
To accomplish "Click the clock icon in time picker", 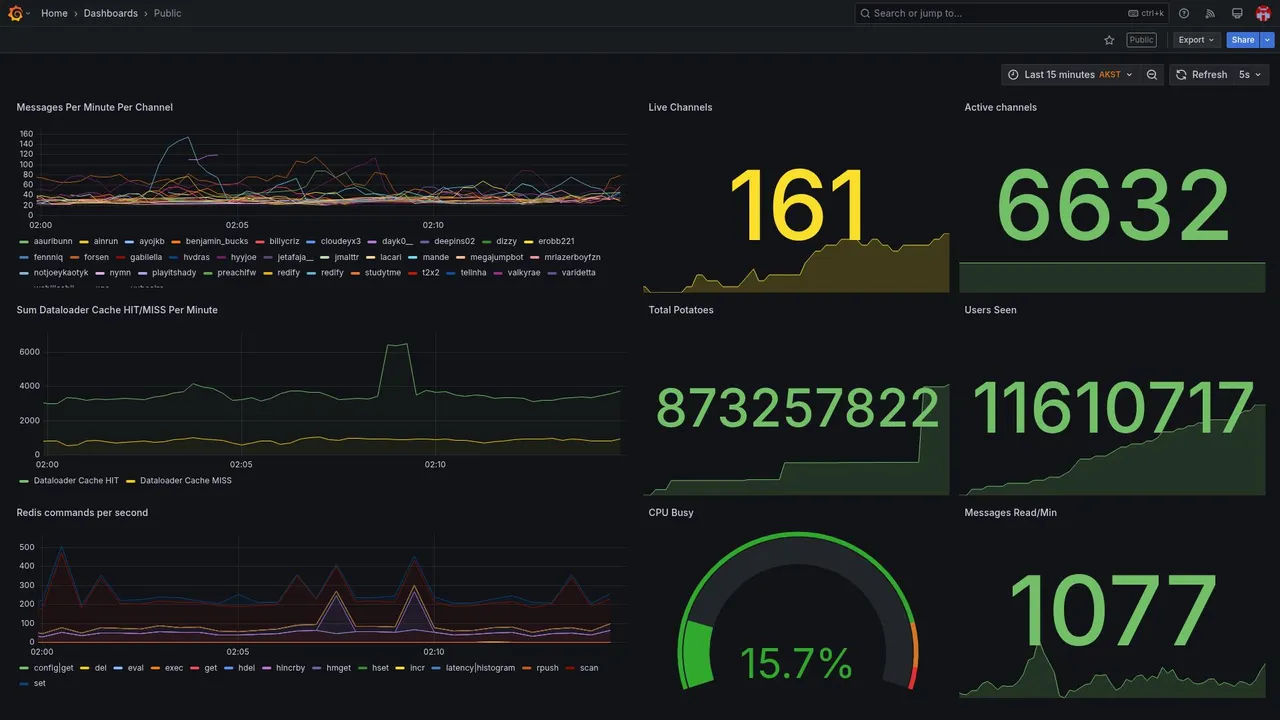I will (1013, 75).
